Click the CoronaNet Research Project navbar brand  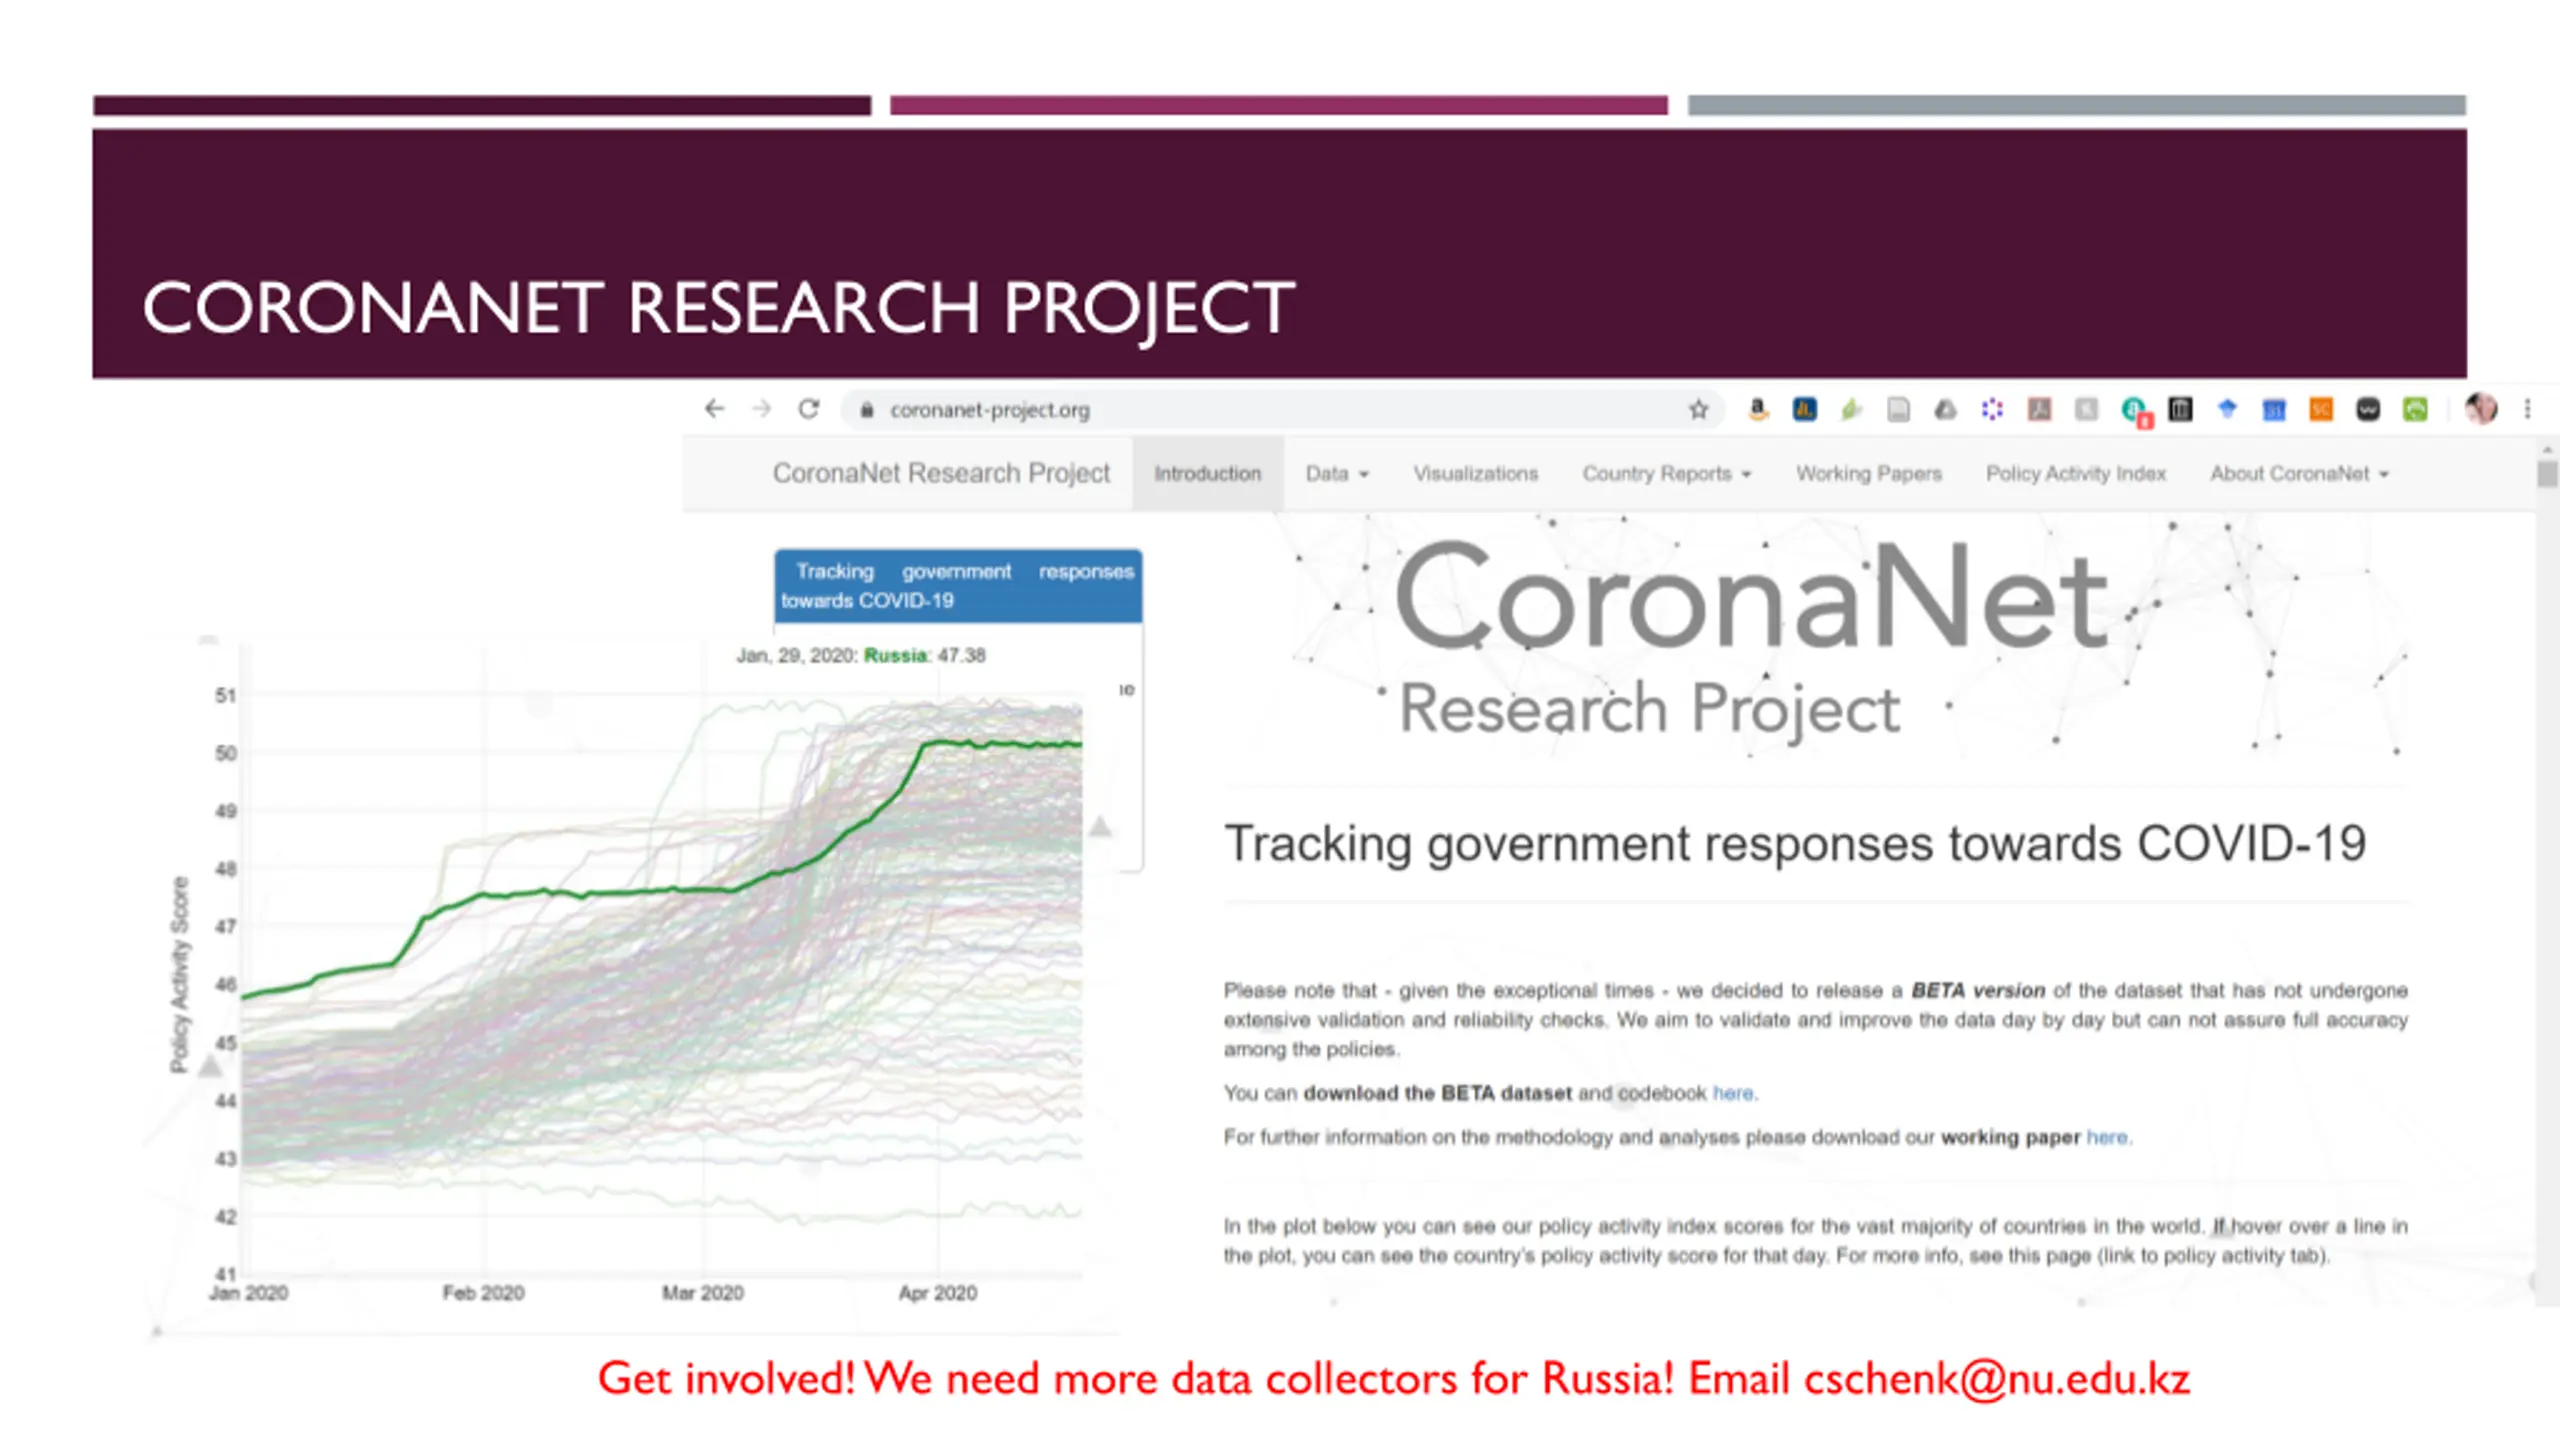pos(941,473)
